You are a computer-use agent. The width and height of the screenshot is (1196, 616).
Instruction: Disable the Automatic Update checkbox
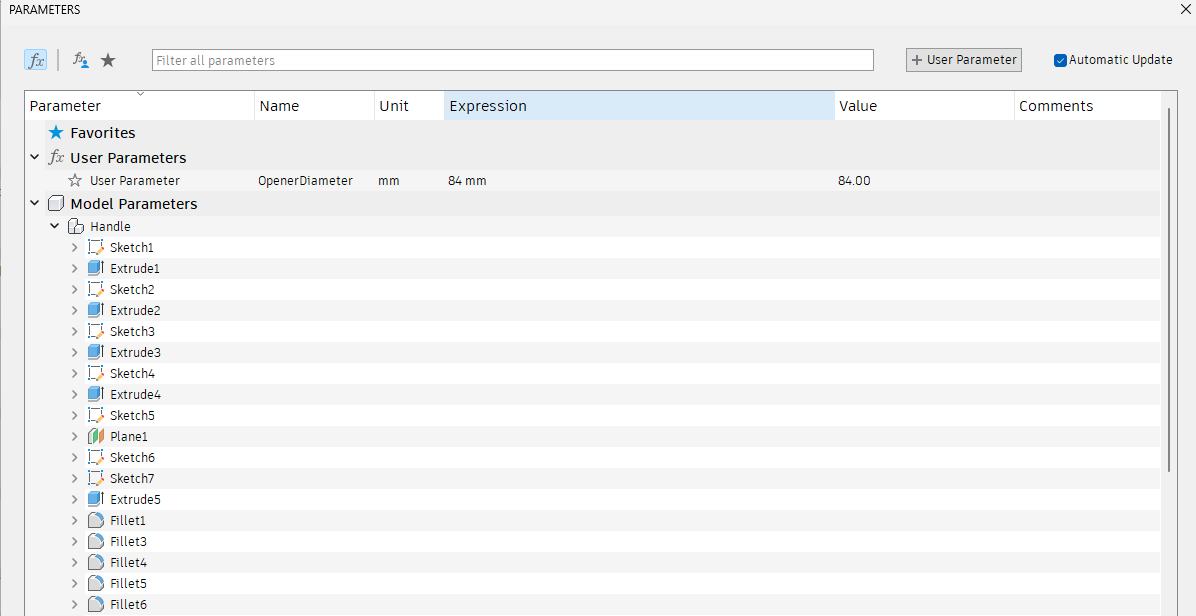[1060, 60]
